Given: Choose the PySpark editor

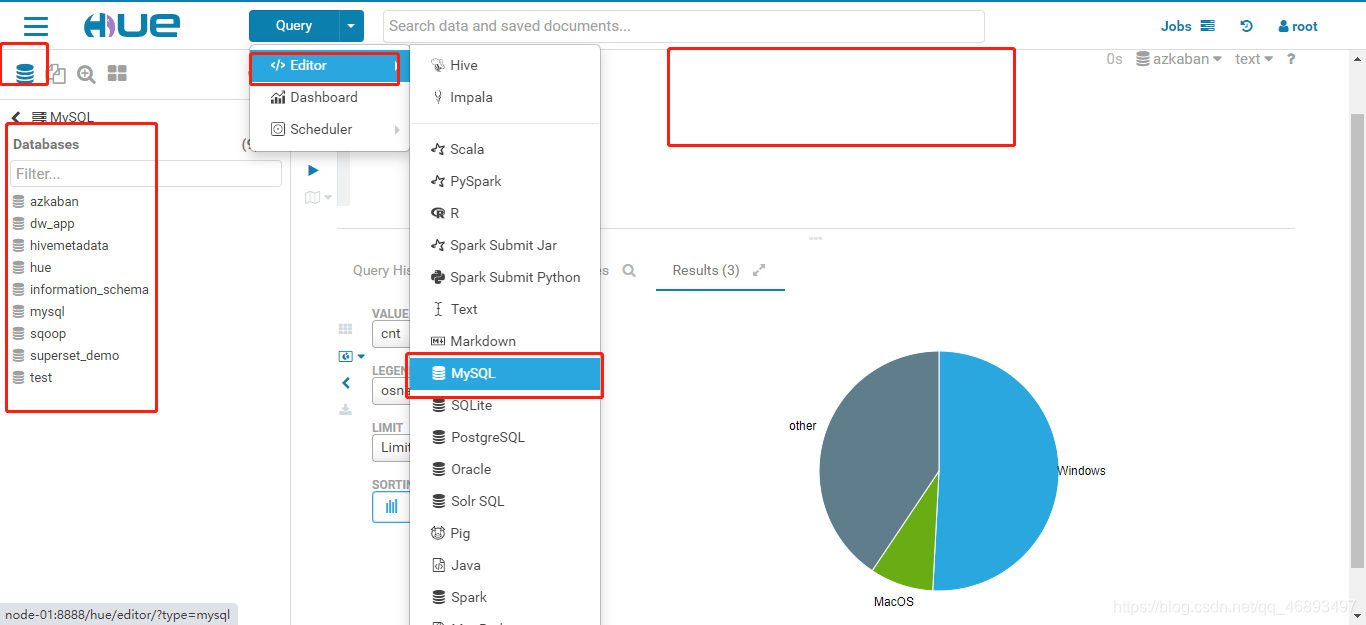Looking at the screenshot, I should (x=505, y=181).
